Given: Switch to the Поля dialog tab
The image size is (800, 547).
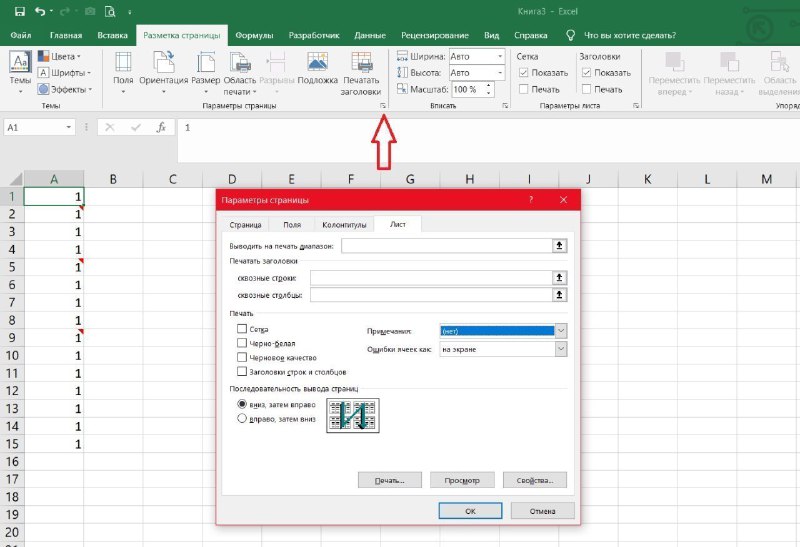Looking at the screenshot, I should click(x=292, y=225).
